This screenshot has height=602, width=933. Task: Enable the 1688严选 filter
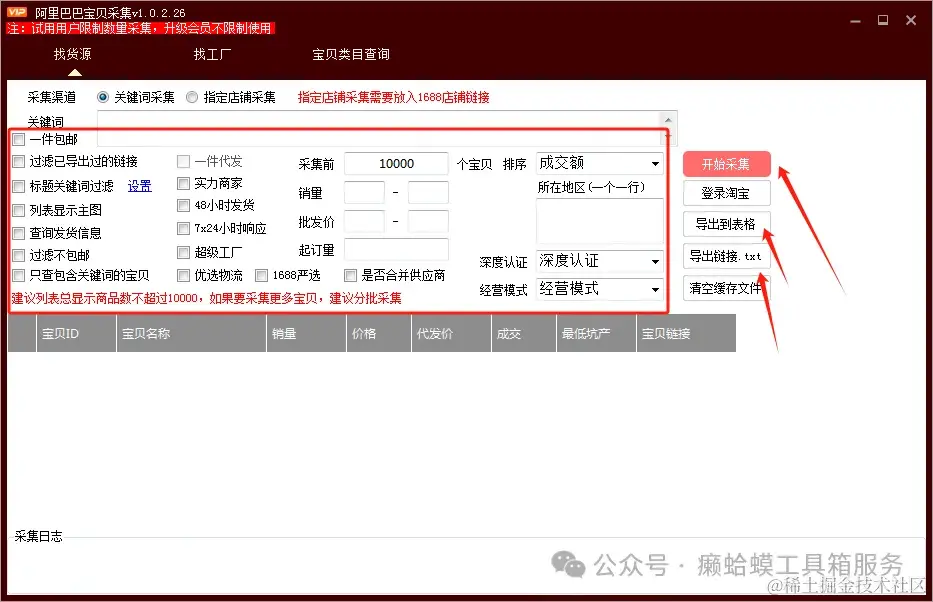point(261,275)
